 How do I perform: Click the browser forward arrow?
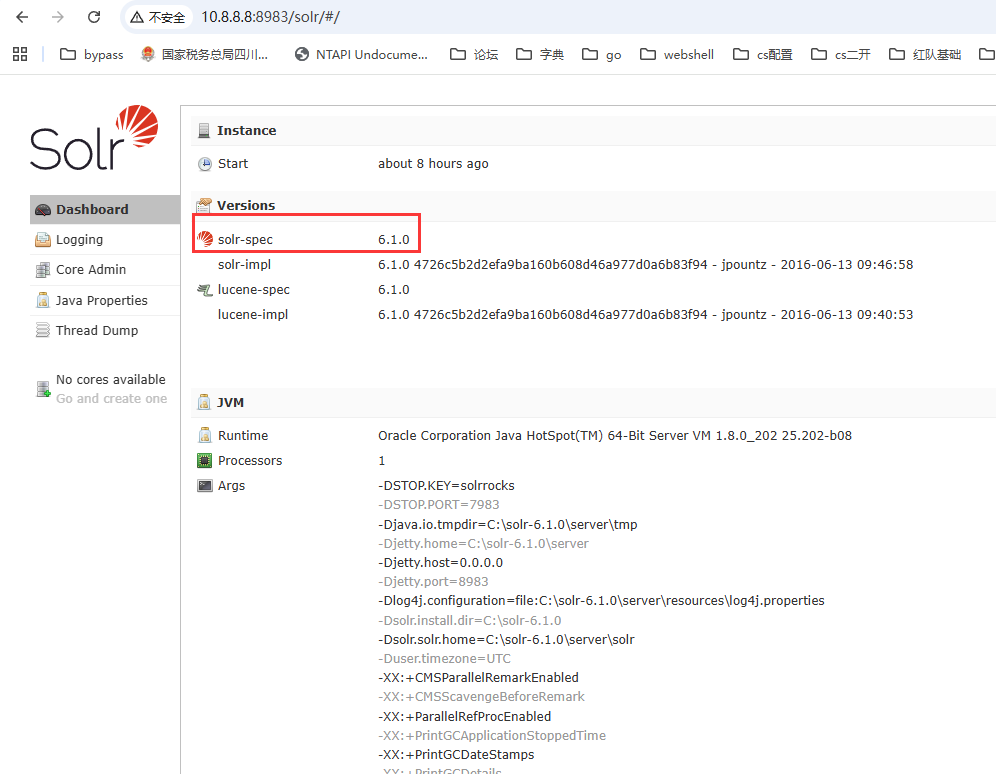58,17
